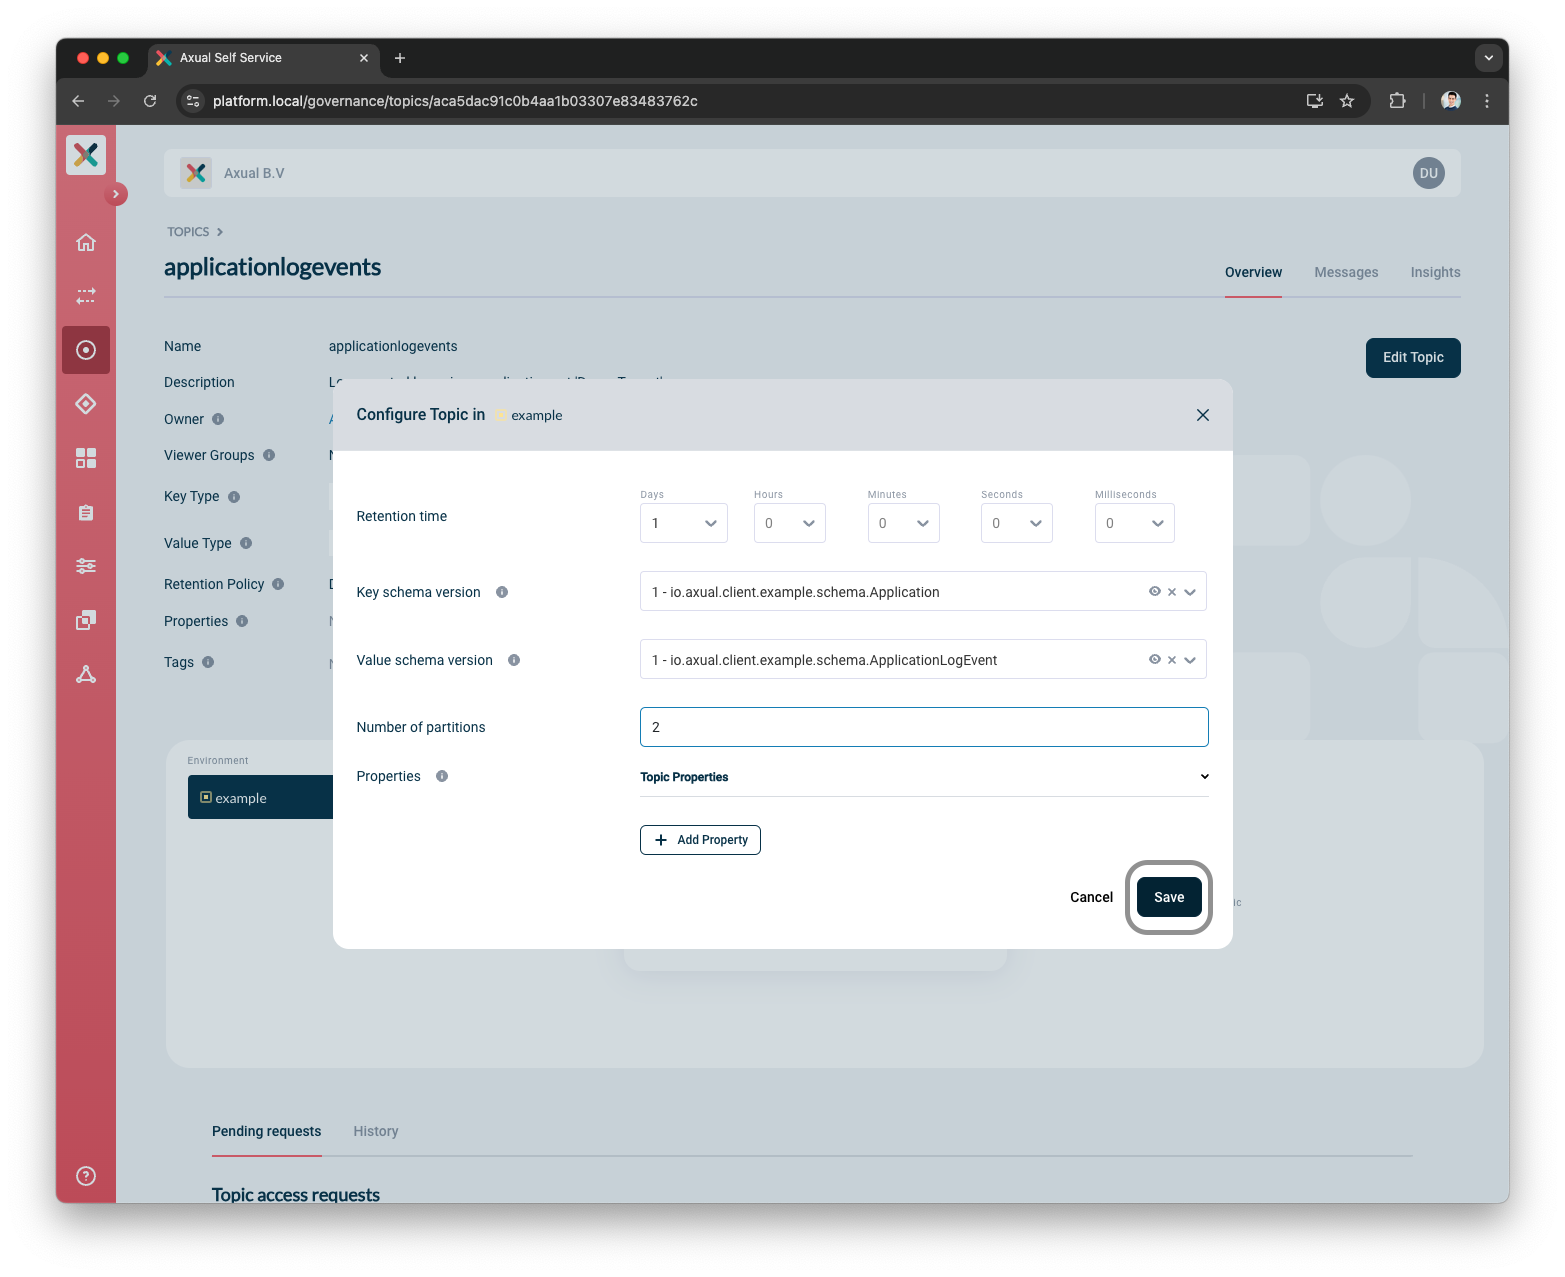Preview Key schema with eye icon
This screenshot has height=1277, width=1565.
pyautogui.click(x=1155, y=592)
